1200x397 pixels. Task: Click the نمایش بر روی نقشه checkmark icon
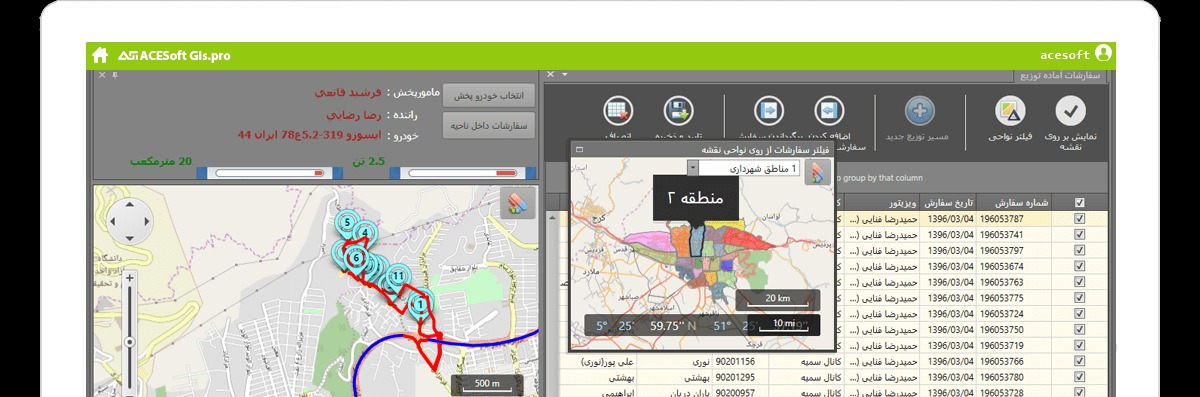click(1070, 110)
